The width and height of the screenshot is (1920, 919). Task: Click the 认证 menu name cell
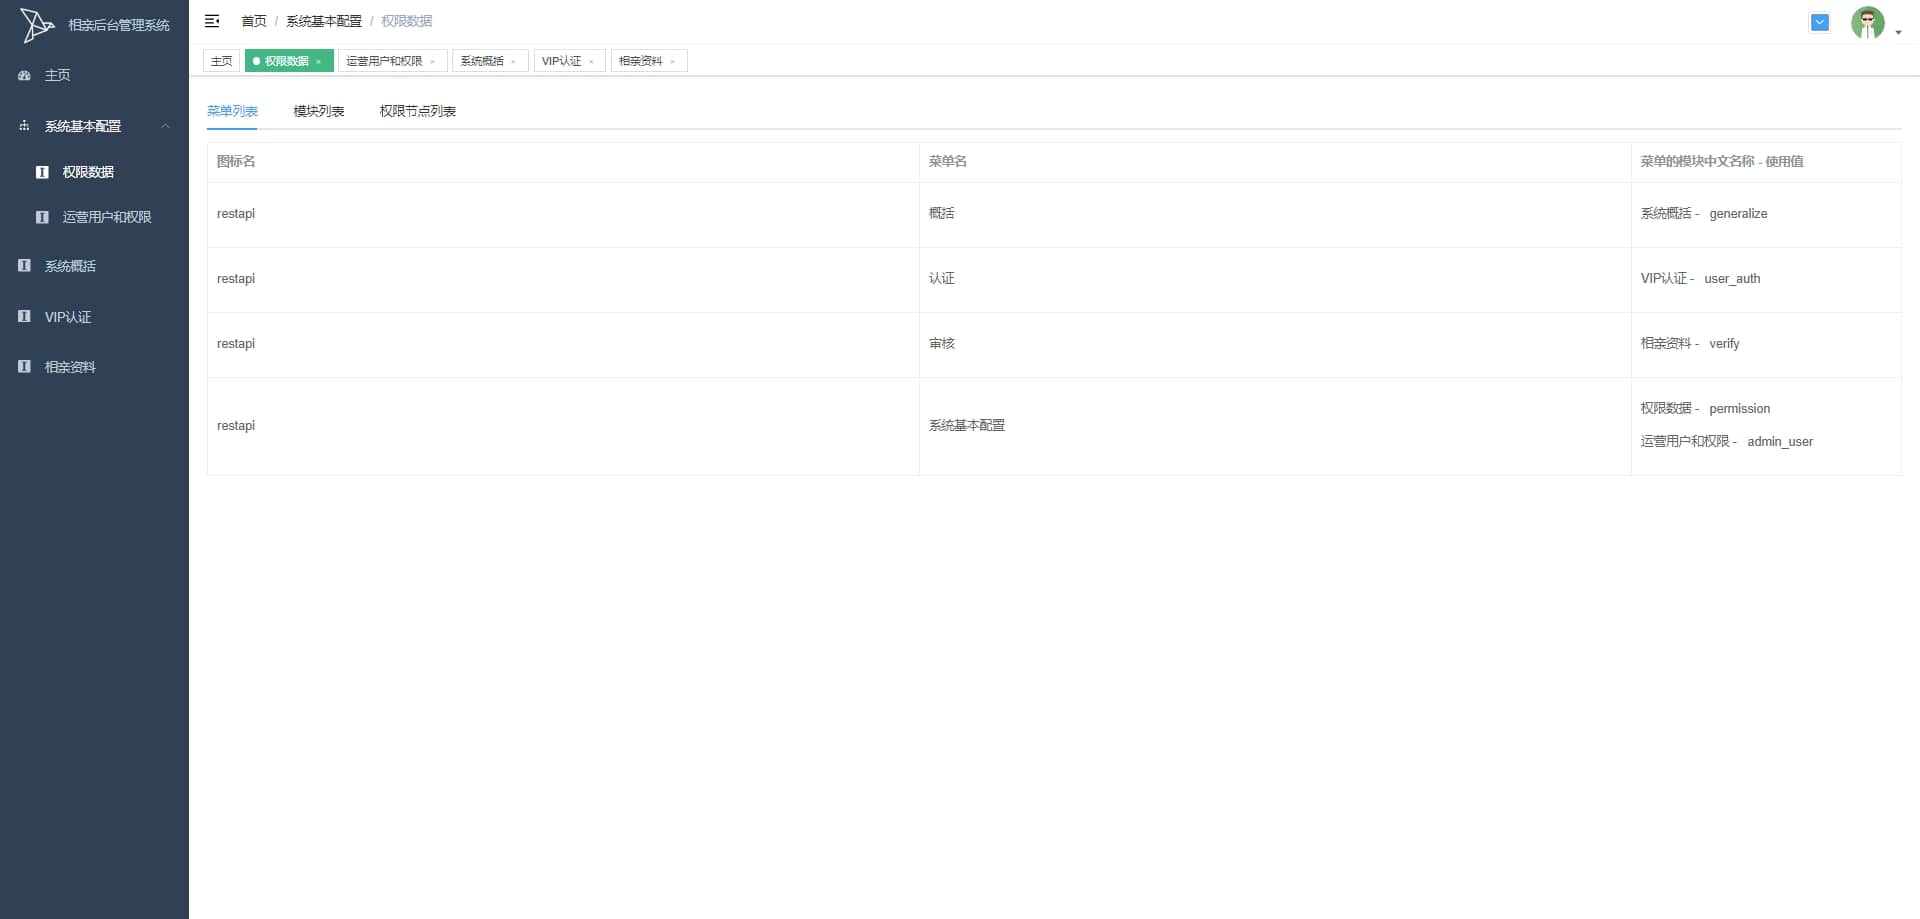pos(942,278)
